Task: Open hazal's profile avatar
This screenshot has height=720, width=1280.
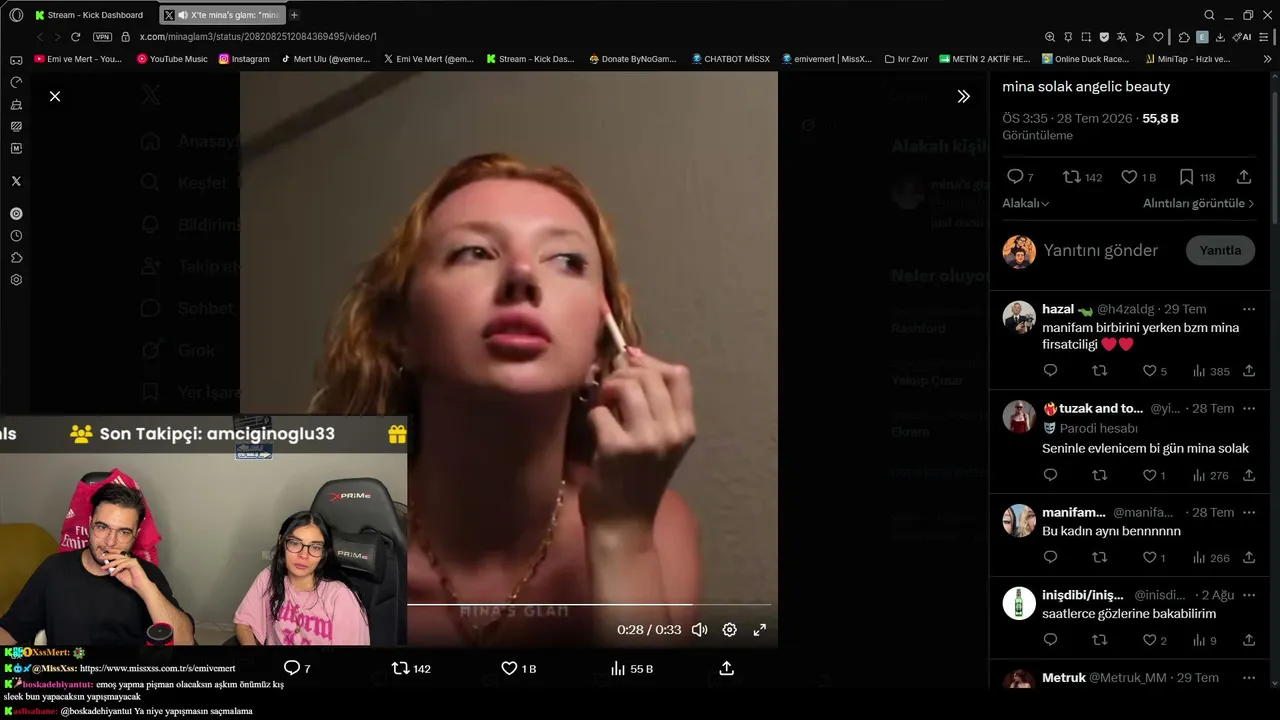Action: coord(1019,317)
